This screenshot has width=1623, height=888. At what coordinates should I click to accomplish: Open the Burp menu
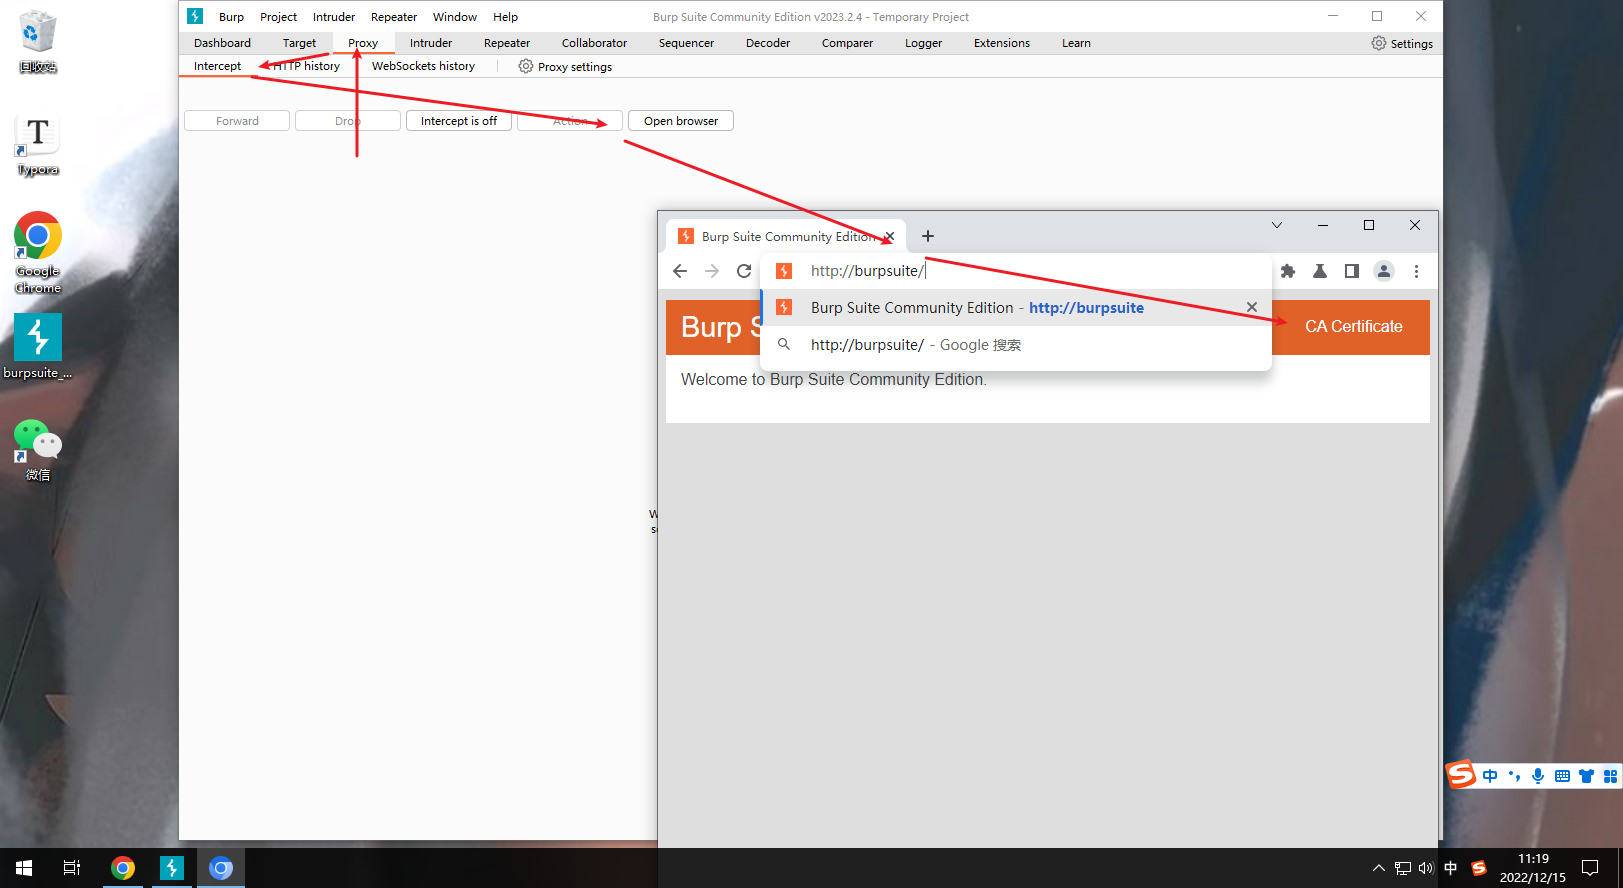tap(231, 17)
